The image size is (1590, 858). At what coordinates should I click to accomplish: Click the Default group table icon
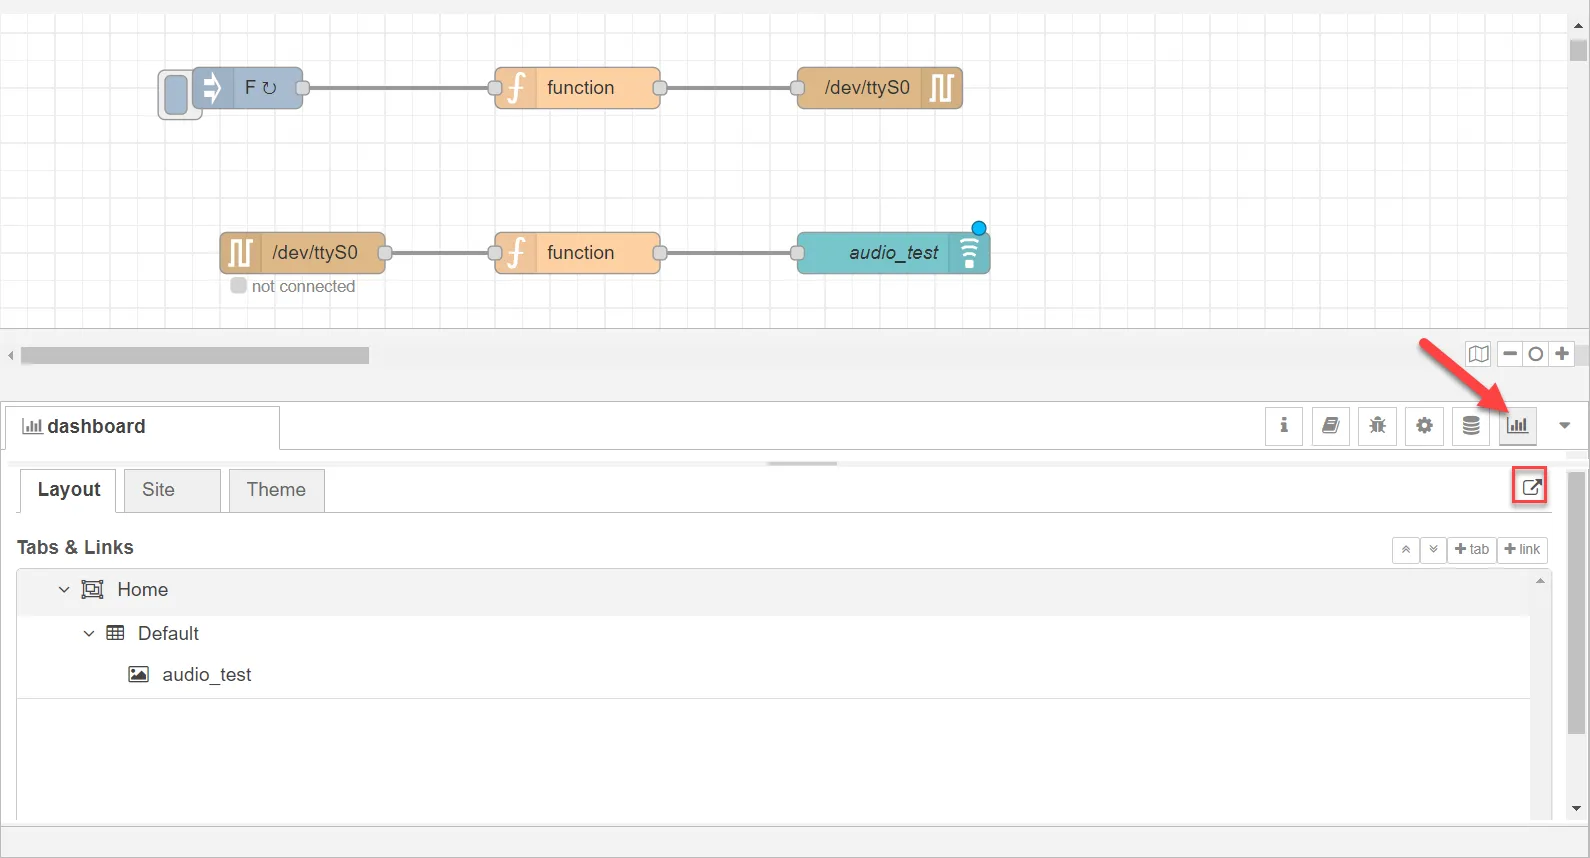point(116,634)
